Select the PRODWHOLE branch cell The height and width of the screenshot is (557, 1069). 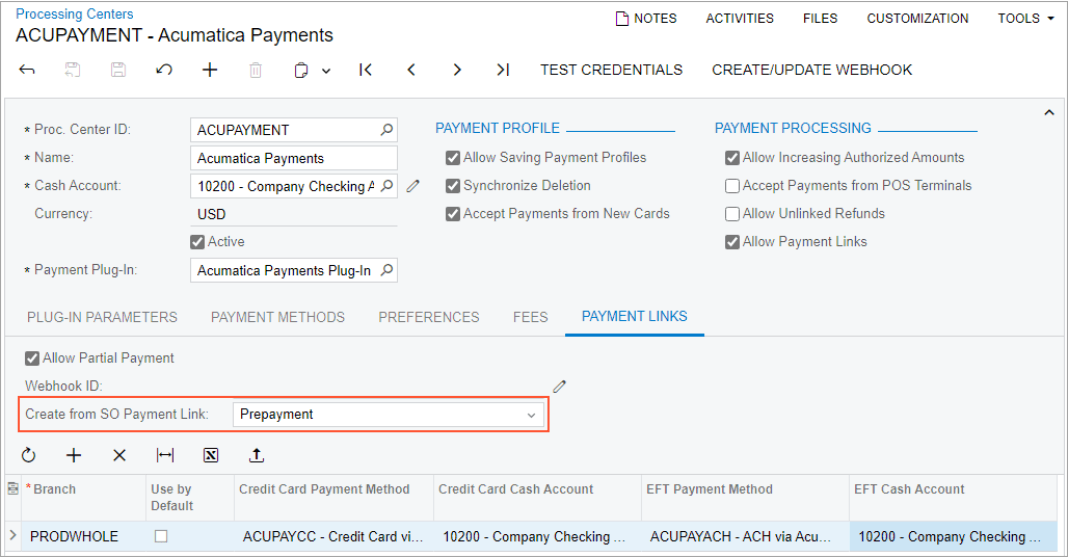tap(84, 537)
